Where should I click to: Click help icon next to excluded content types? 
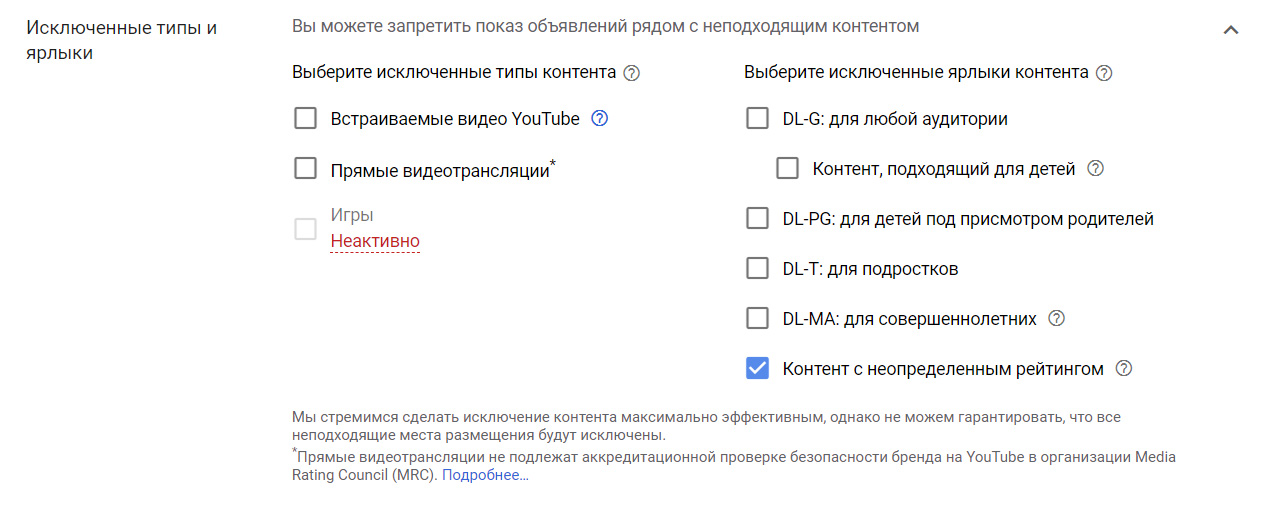point(631,73)
